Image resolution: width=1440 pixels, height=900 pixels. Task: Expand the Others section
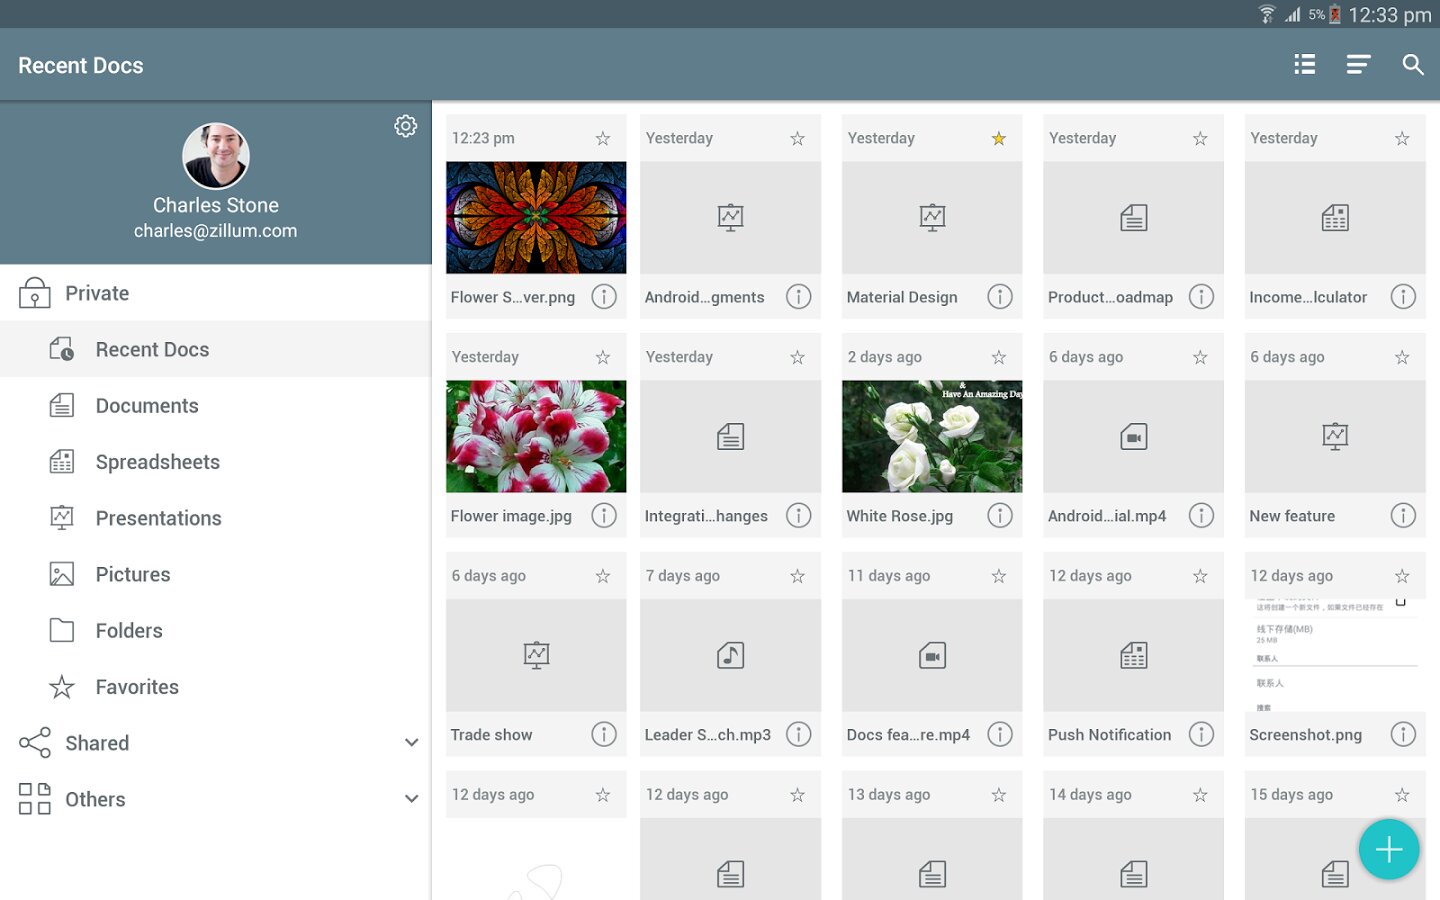click(411, 799)
